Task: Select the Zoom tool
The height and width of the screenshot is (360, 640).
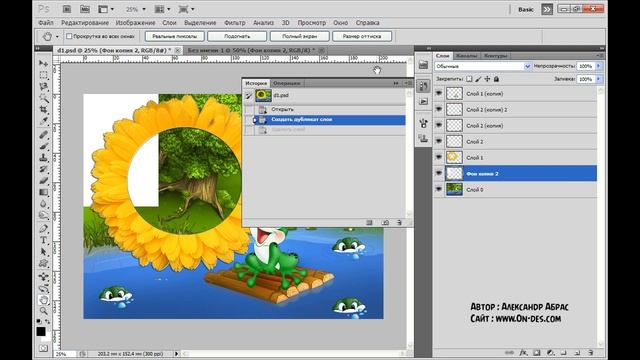Action: click(43, 311)
